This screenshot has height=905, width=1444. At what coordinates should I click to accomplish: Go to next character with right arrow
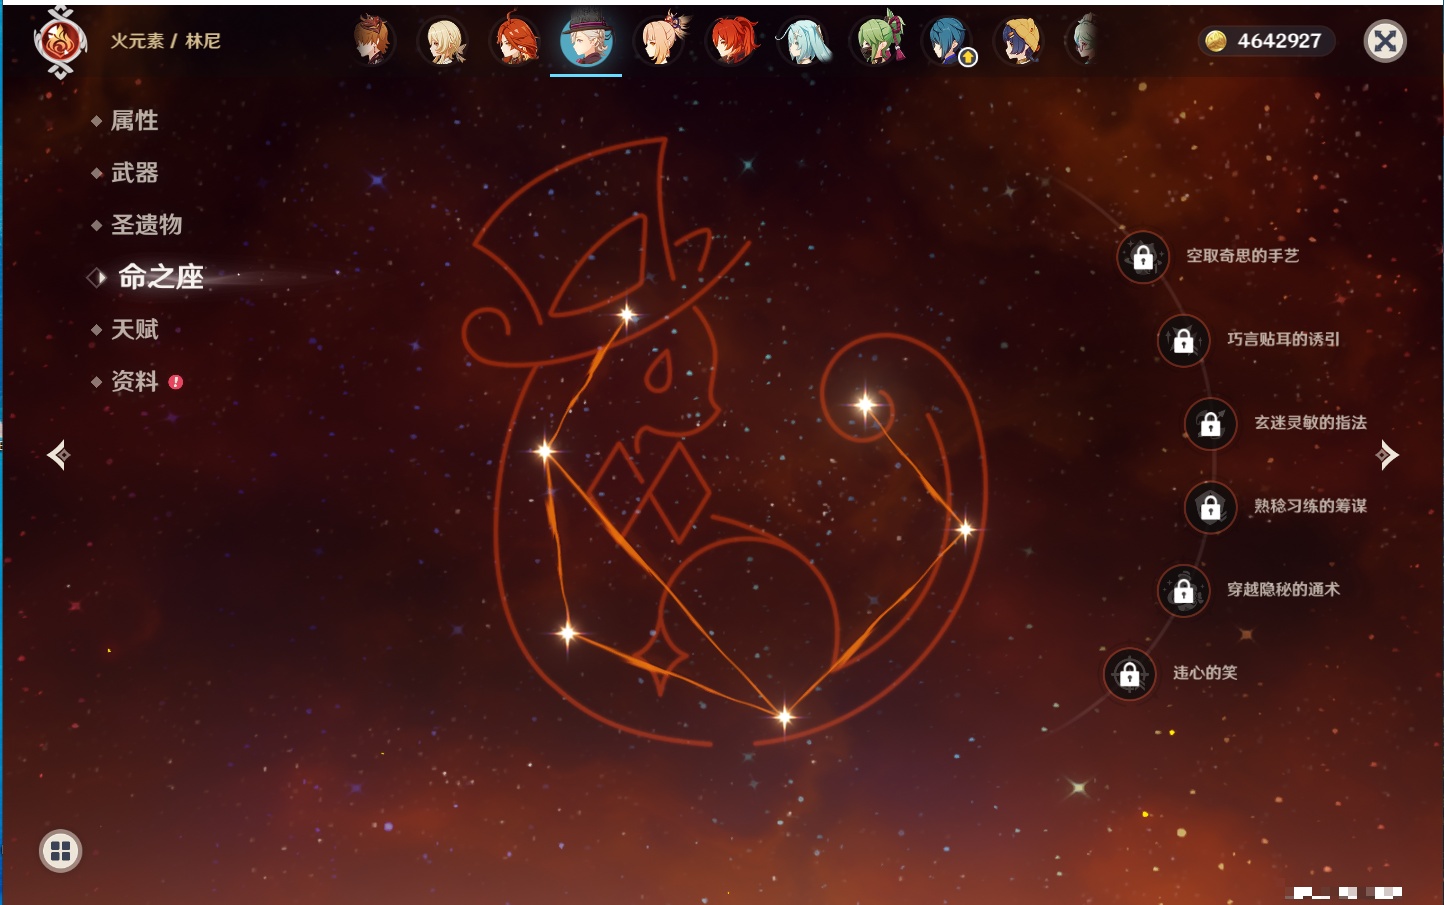pyautogui.click(x=1387, y=455)
